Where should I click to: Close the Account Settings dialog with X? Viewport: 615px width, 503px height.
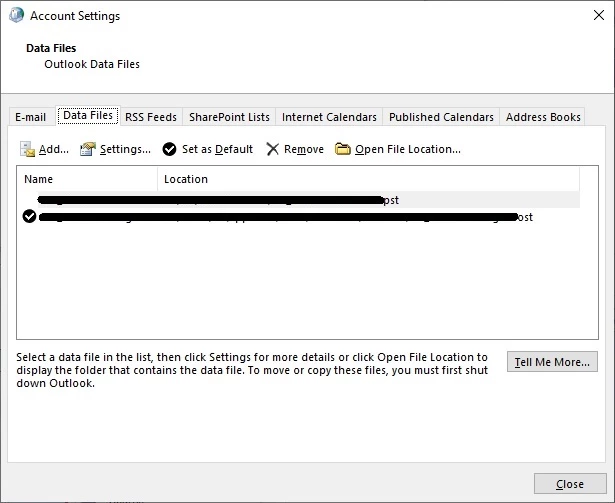599,15
